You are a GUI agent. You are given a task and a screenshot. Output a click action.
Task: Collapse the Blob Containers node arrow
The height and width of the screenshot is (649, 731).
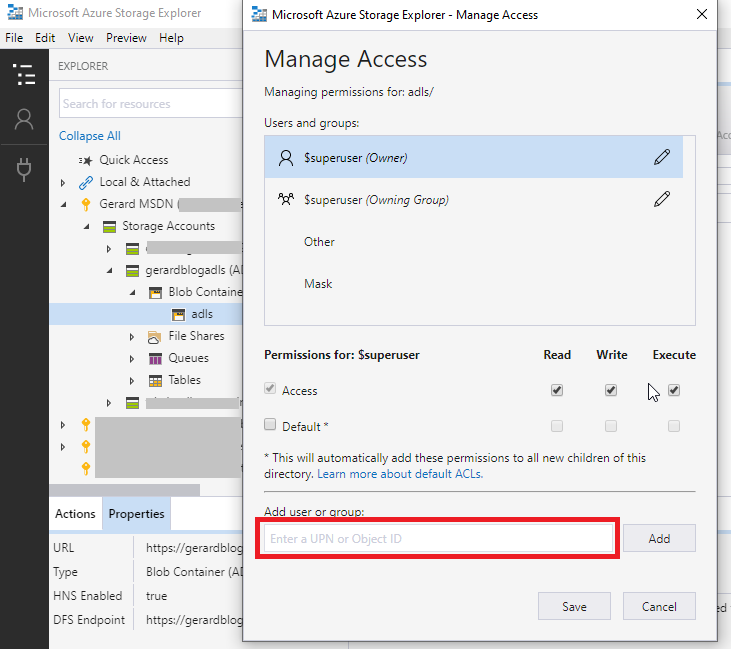coord(133,292)
